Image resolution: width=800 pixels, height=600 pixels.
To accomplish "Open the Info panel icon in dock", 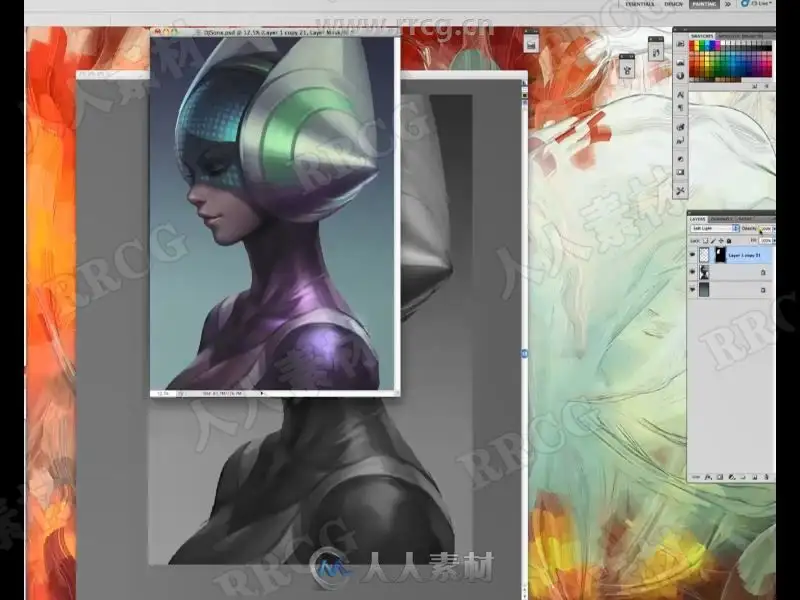I will 680,76.
